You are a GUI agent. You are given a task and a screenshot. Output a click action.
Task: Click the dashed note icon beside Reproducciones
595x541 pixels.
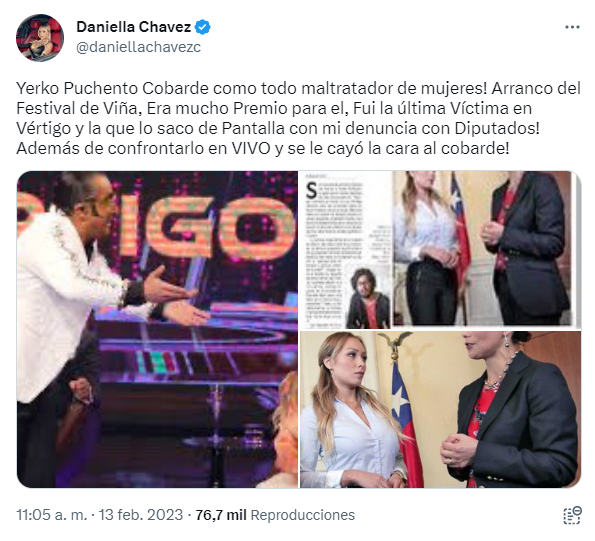coord(572,515)
